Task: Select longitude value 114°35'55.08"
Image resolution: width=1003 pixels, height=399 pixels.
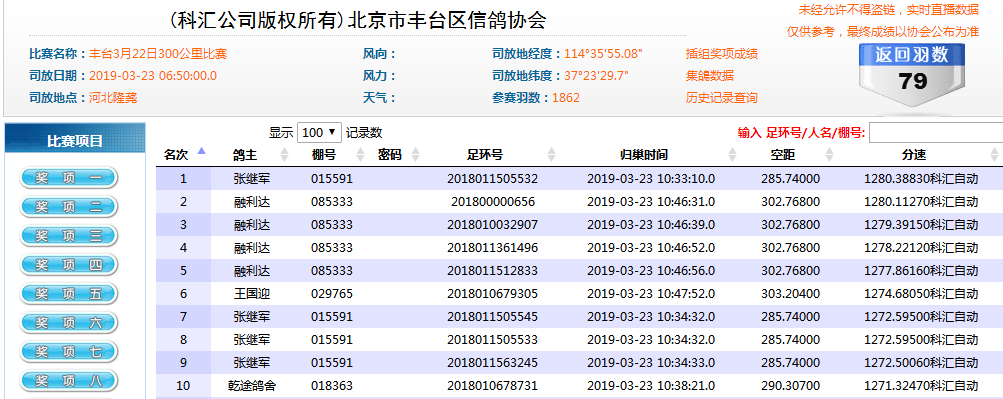Action: click(603, 54)
